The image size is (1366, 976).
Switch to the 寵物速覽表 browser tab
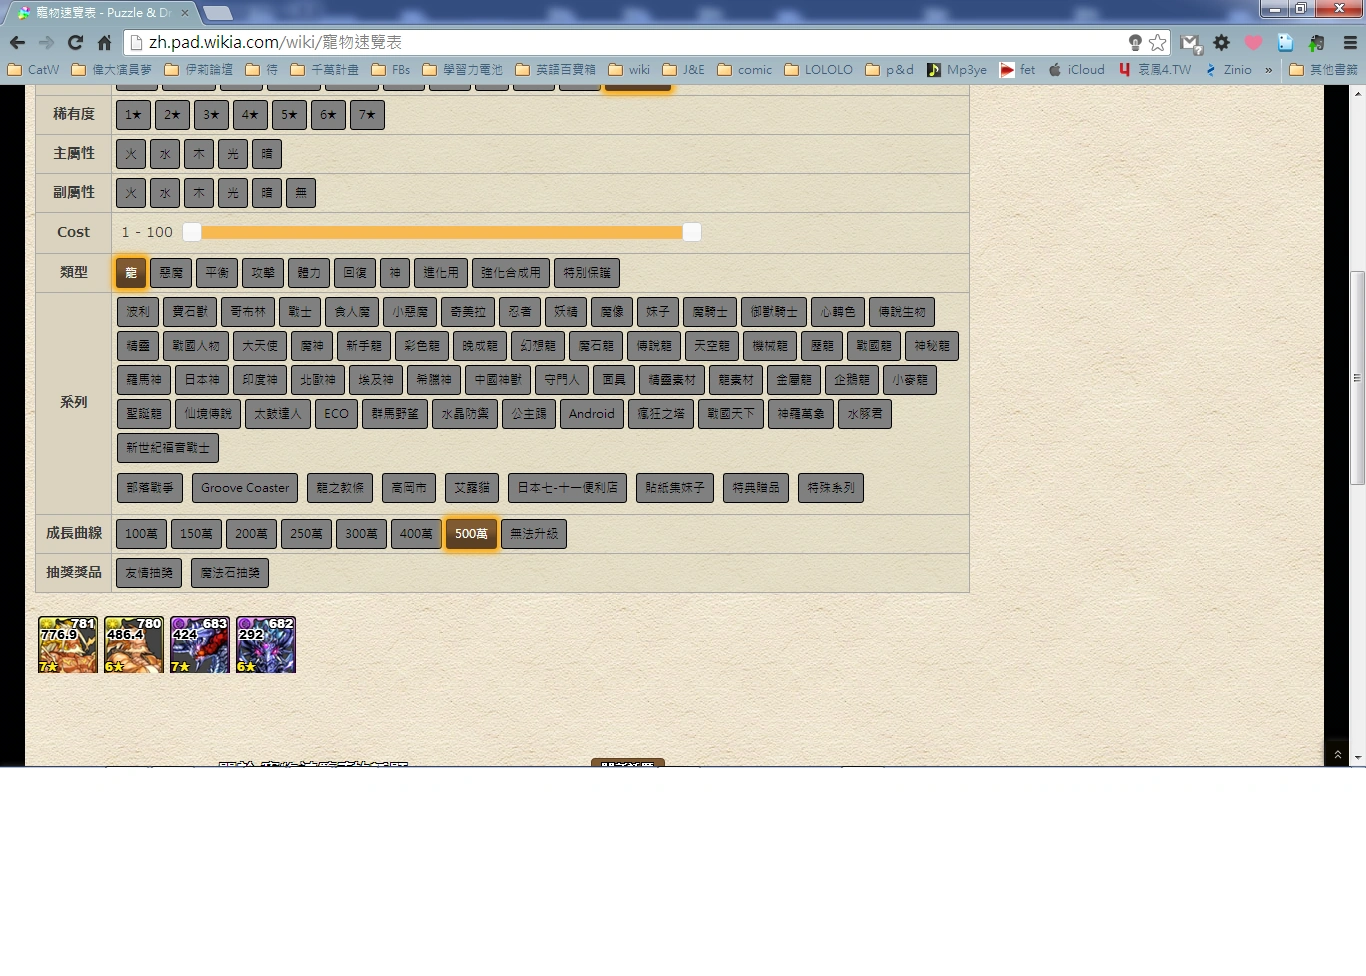[100, 13]
